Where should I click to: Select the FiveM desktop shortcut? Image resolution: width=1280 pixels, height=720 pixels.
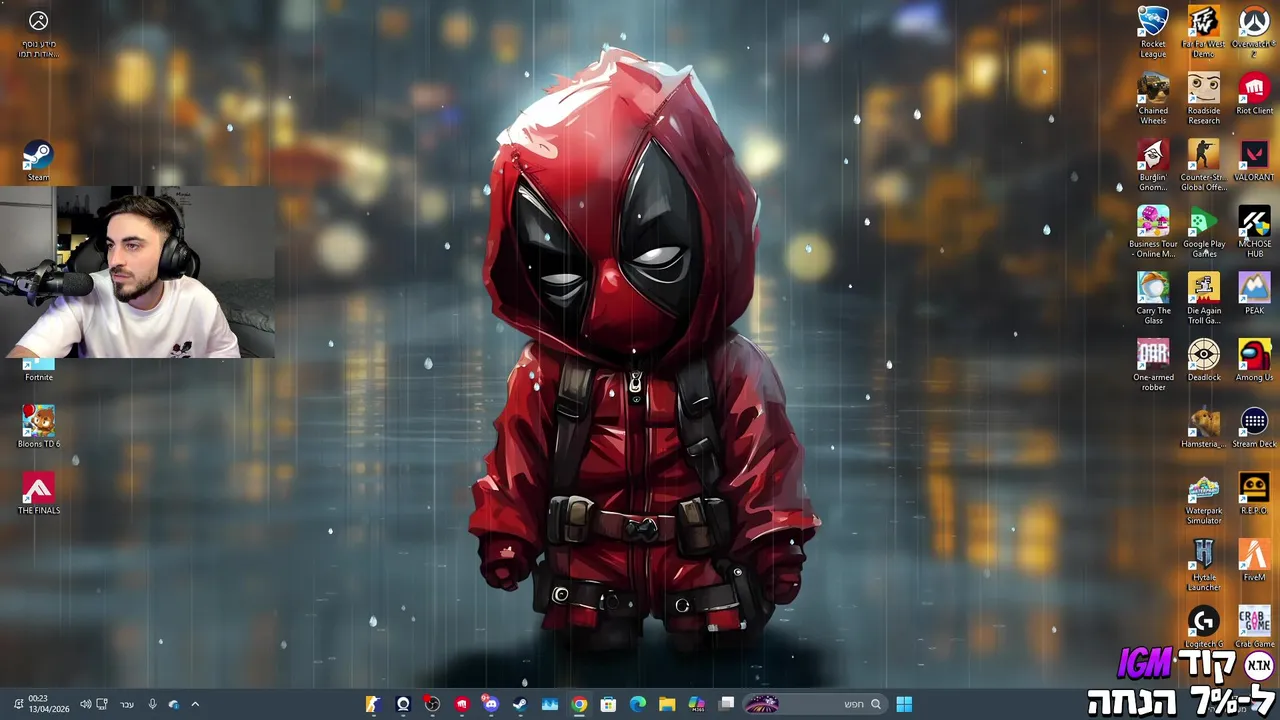point(1254,561)
